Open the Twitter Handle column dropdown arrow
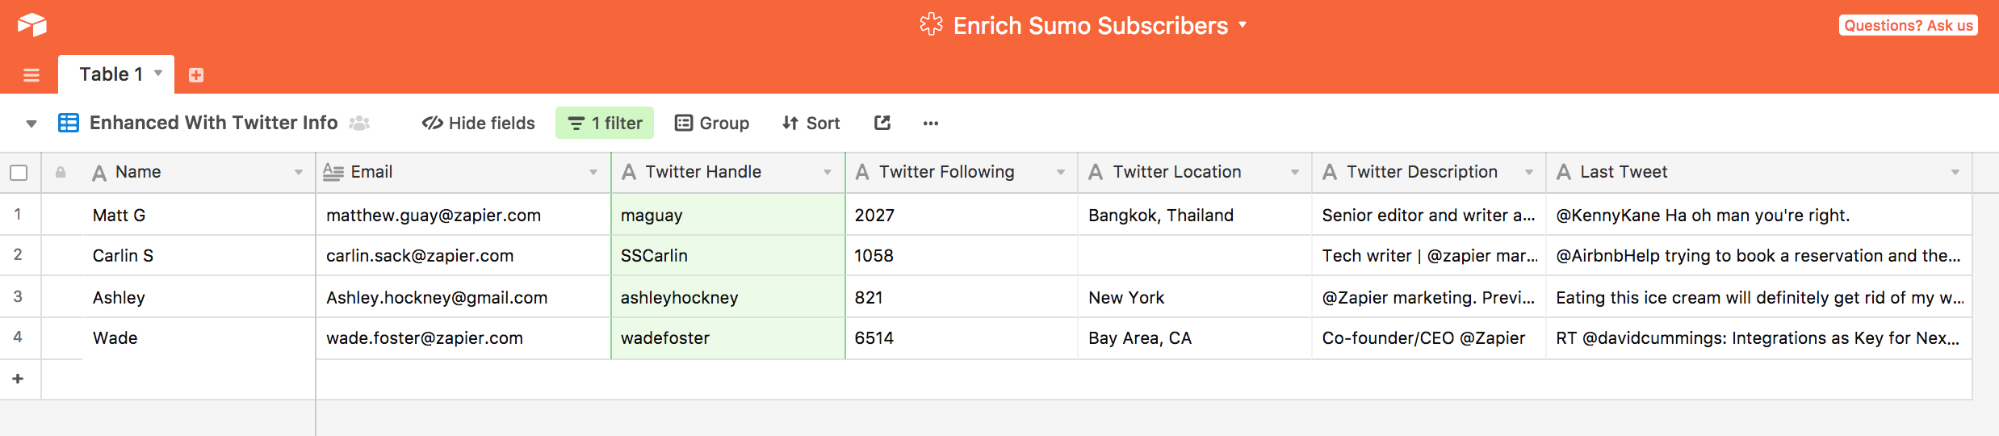 point(827,173)
